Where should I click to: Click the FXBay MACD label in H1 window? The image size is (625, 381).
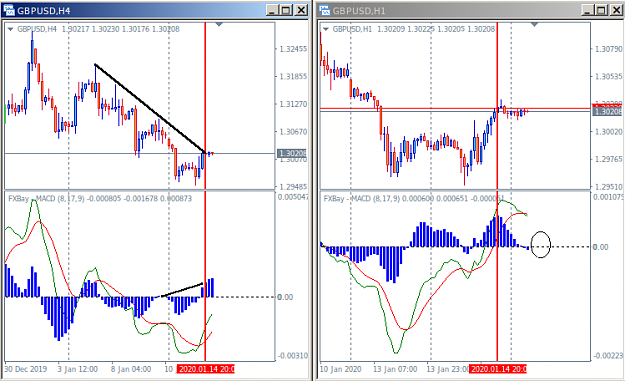[414, 198]
